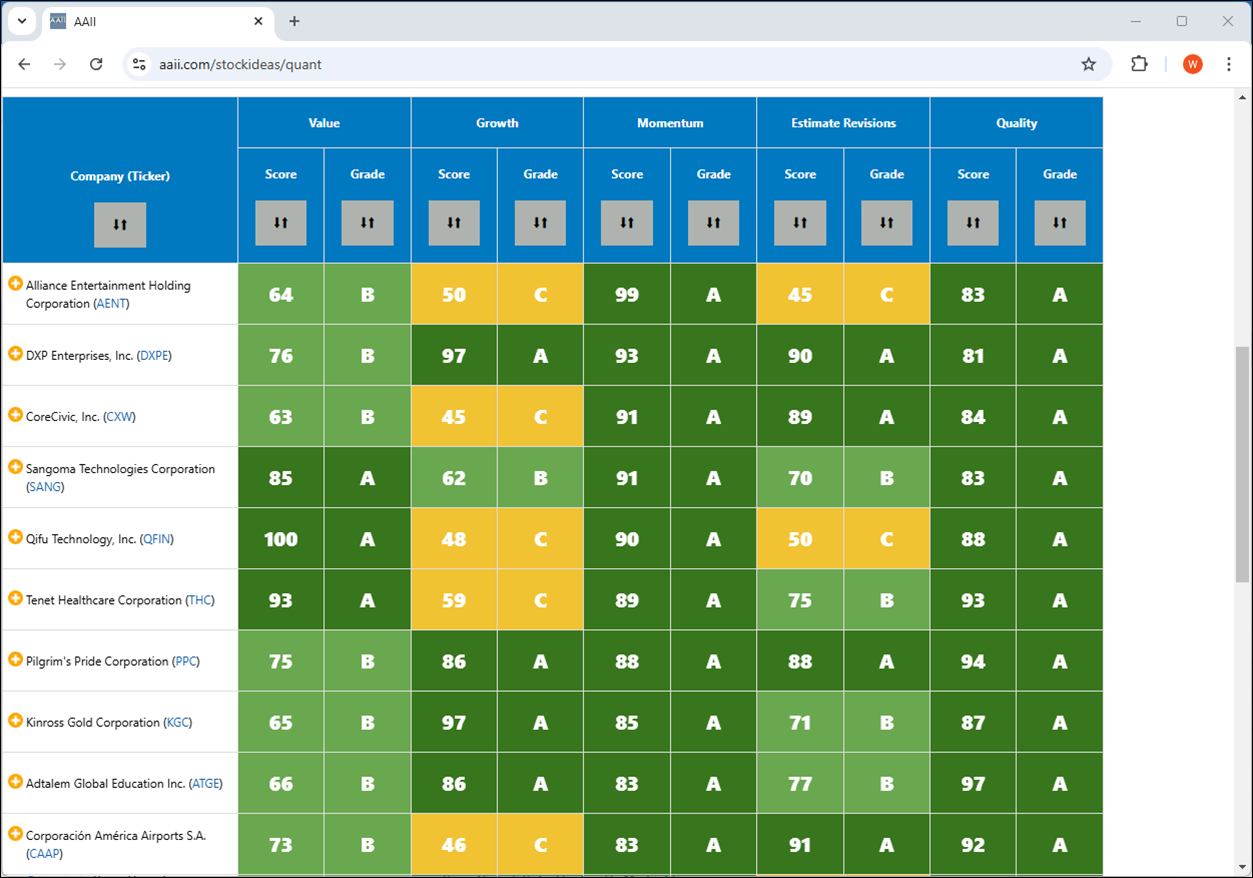Viewport: 1253px width, 878px height.
Task: Bookmark this page with star icon
Action: pos(1089,64)
